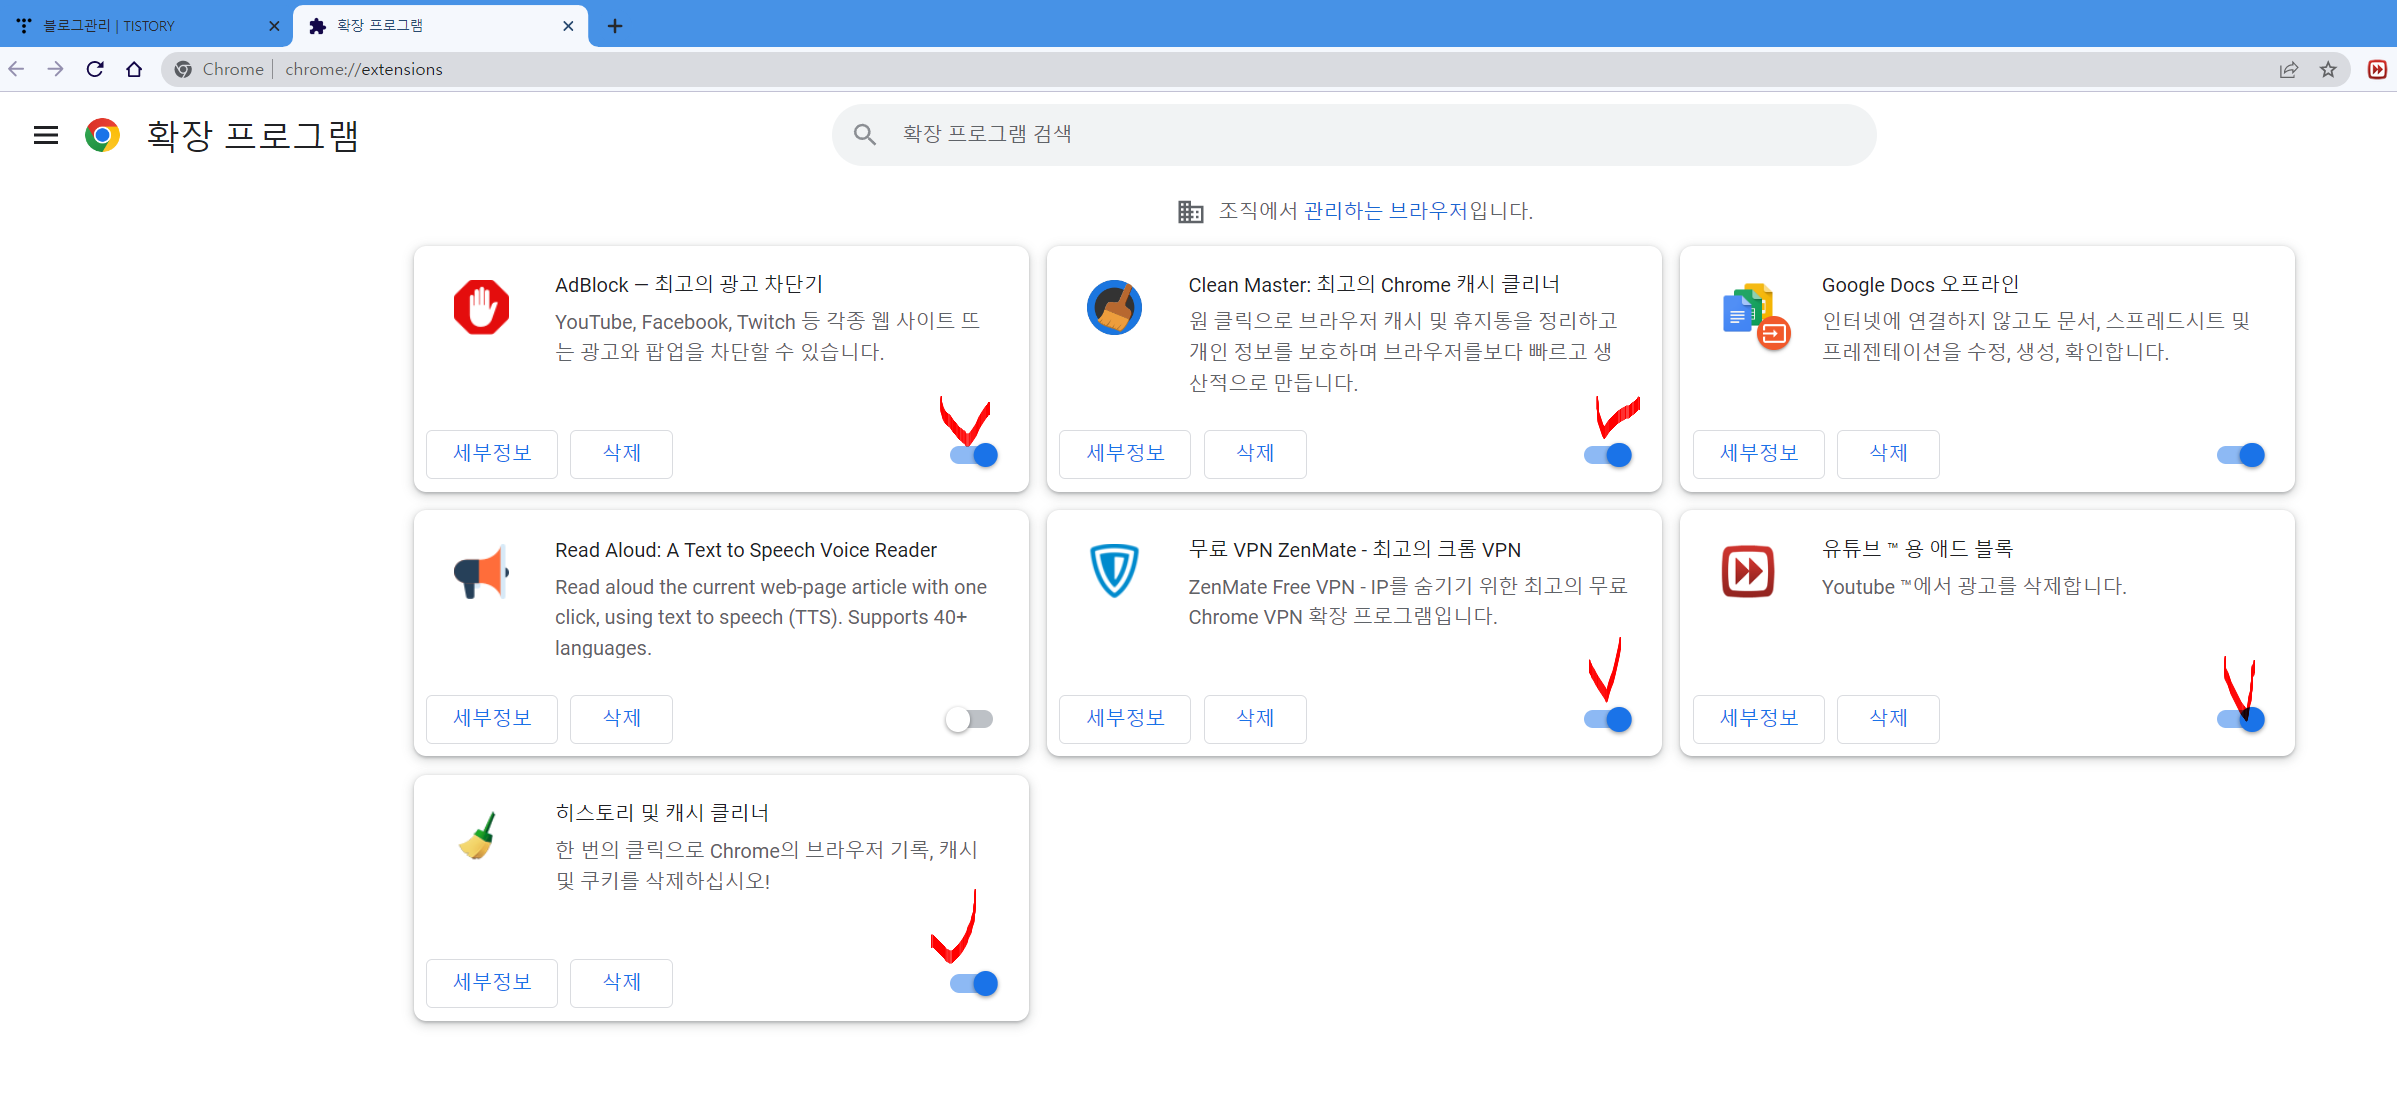Open a new browser tab
2397x1110 pixels.
(x=615, y=26)
